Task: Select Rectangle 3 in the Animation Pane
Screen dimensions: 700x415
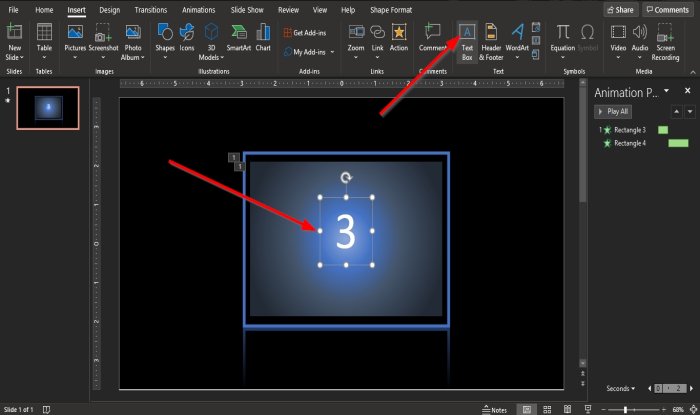Action: [629, 130]
